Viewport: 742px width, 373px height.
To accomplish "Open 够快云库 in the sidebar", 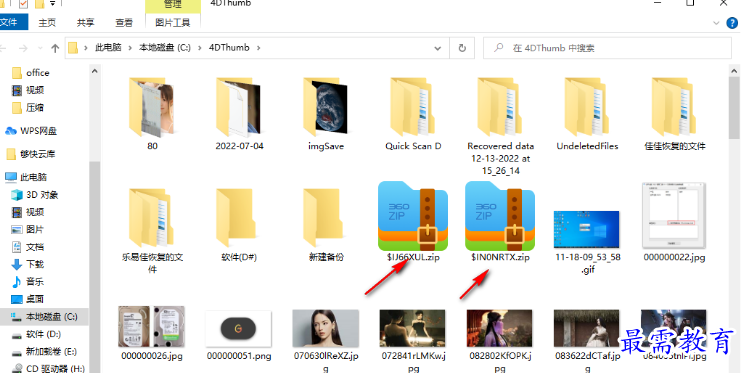I will 31,154.
